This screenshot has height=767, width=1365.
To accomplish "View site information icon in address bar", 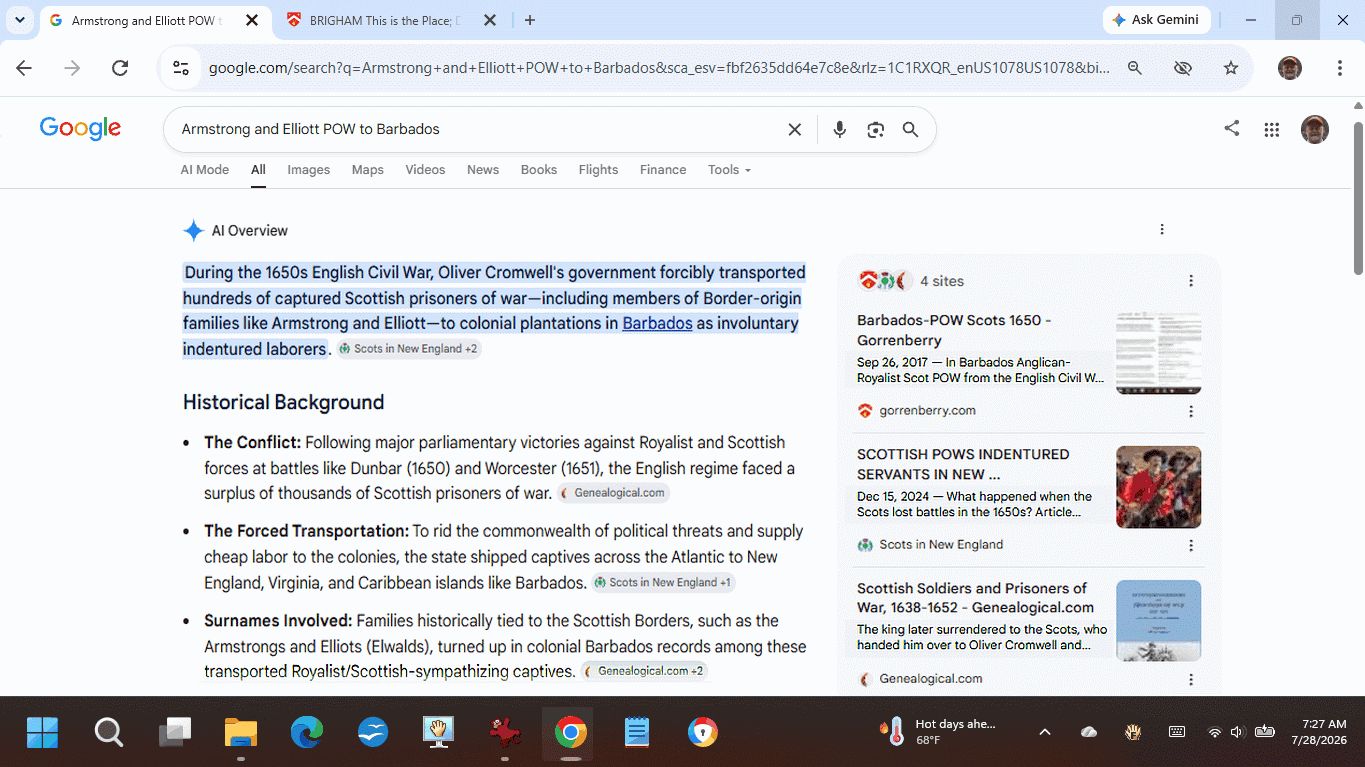I will tap(181, 68).
